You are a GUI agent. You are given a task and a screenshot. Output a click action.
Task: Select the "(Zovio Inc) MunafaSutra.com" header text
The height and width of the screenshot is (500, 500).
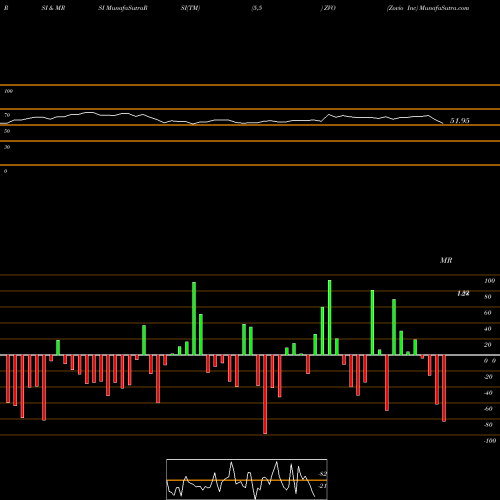(x=428, y=8)
